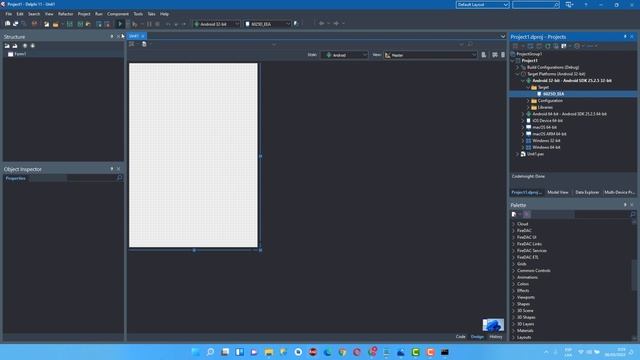Image resolution: width=640 pixels, height=360 pixels.
Task: Switch to the History tab at bottom
Action: click(496, 337)
